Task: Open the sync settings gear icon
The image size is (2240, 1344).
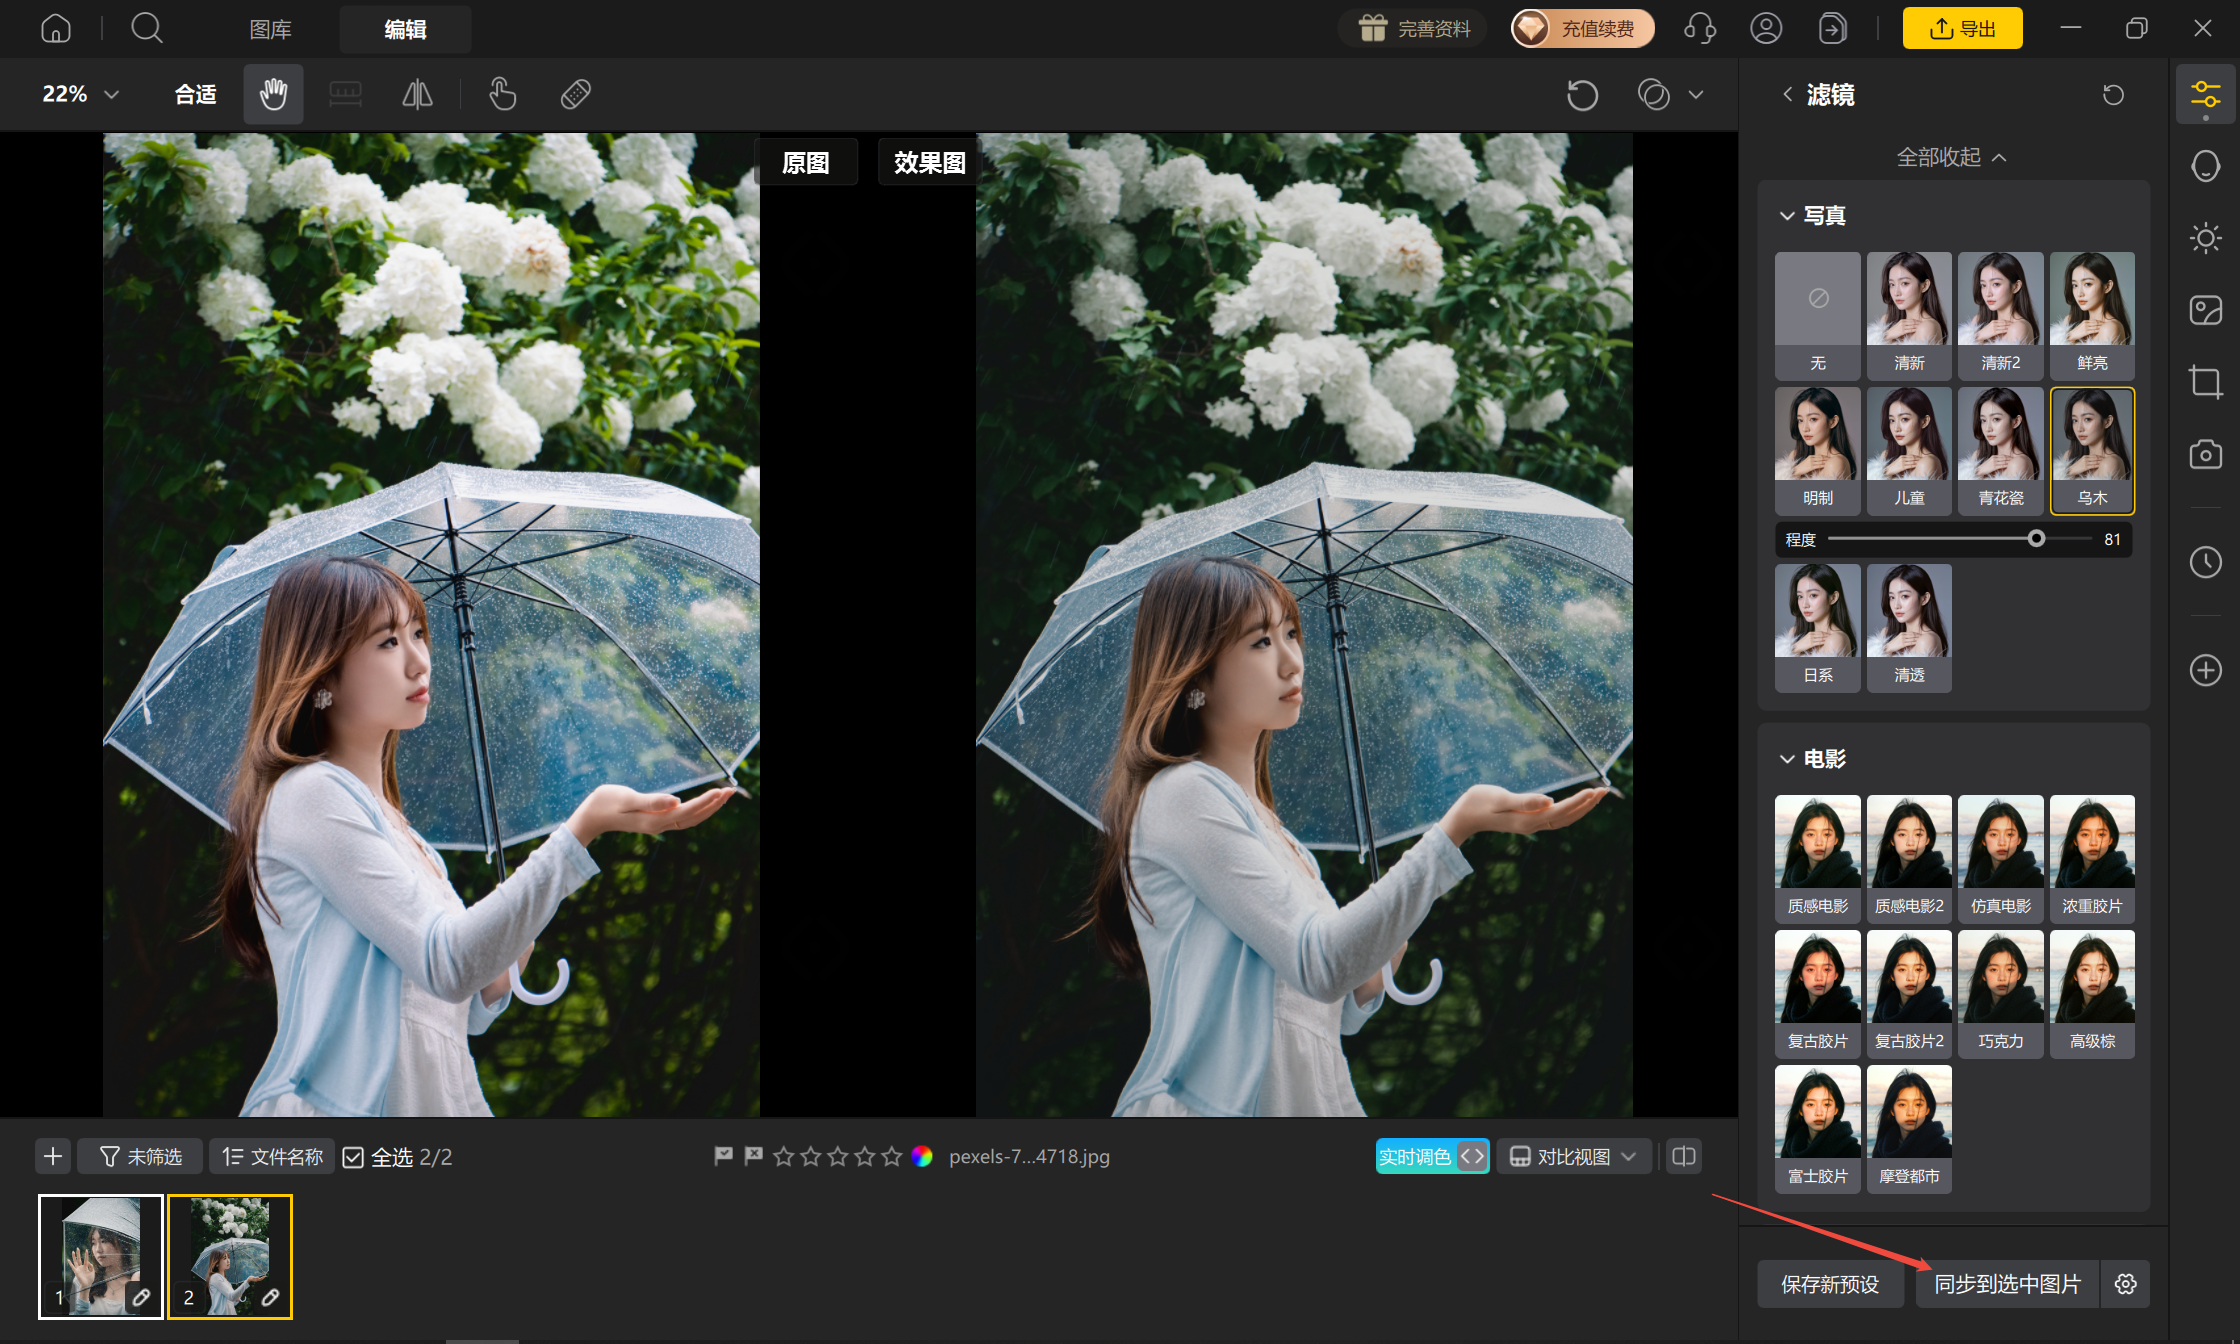Action: click(x=2125, y=1284)
